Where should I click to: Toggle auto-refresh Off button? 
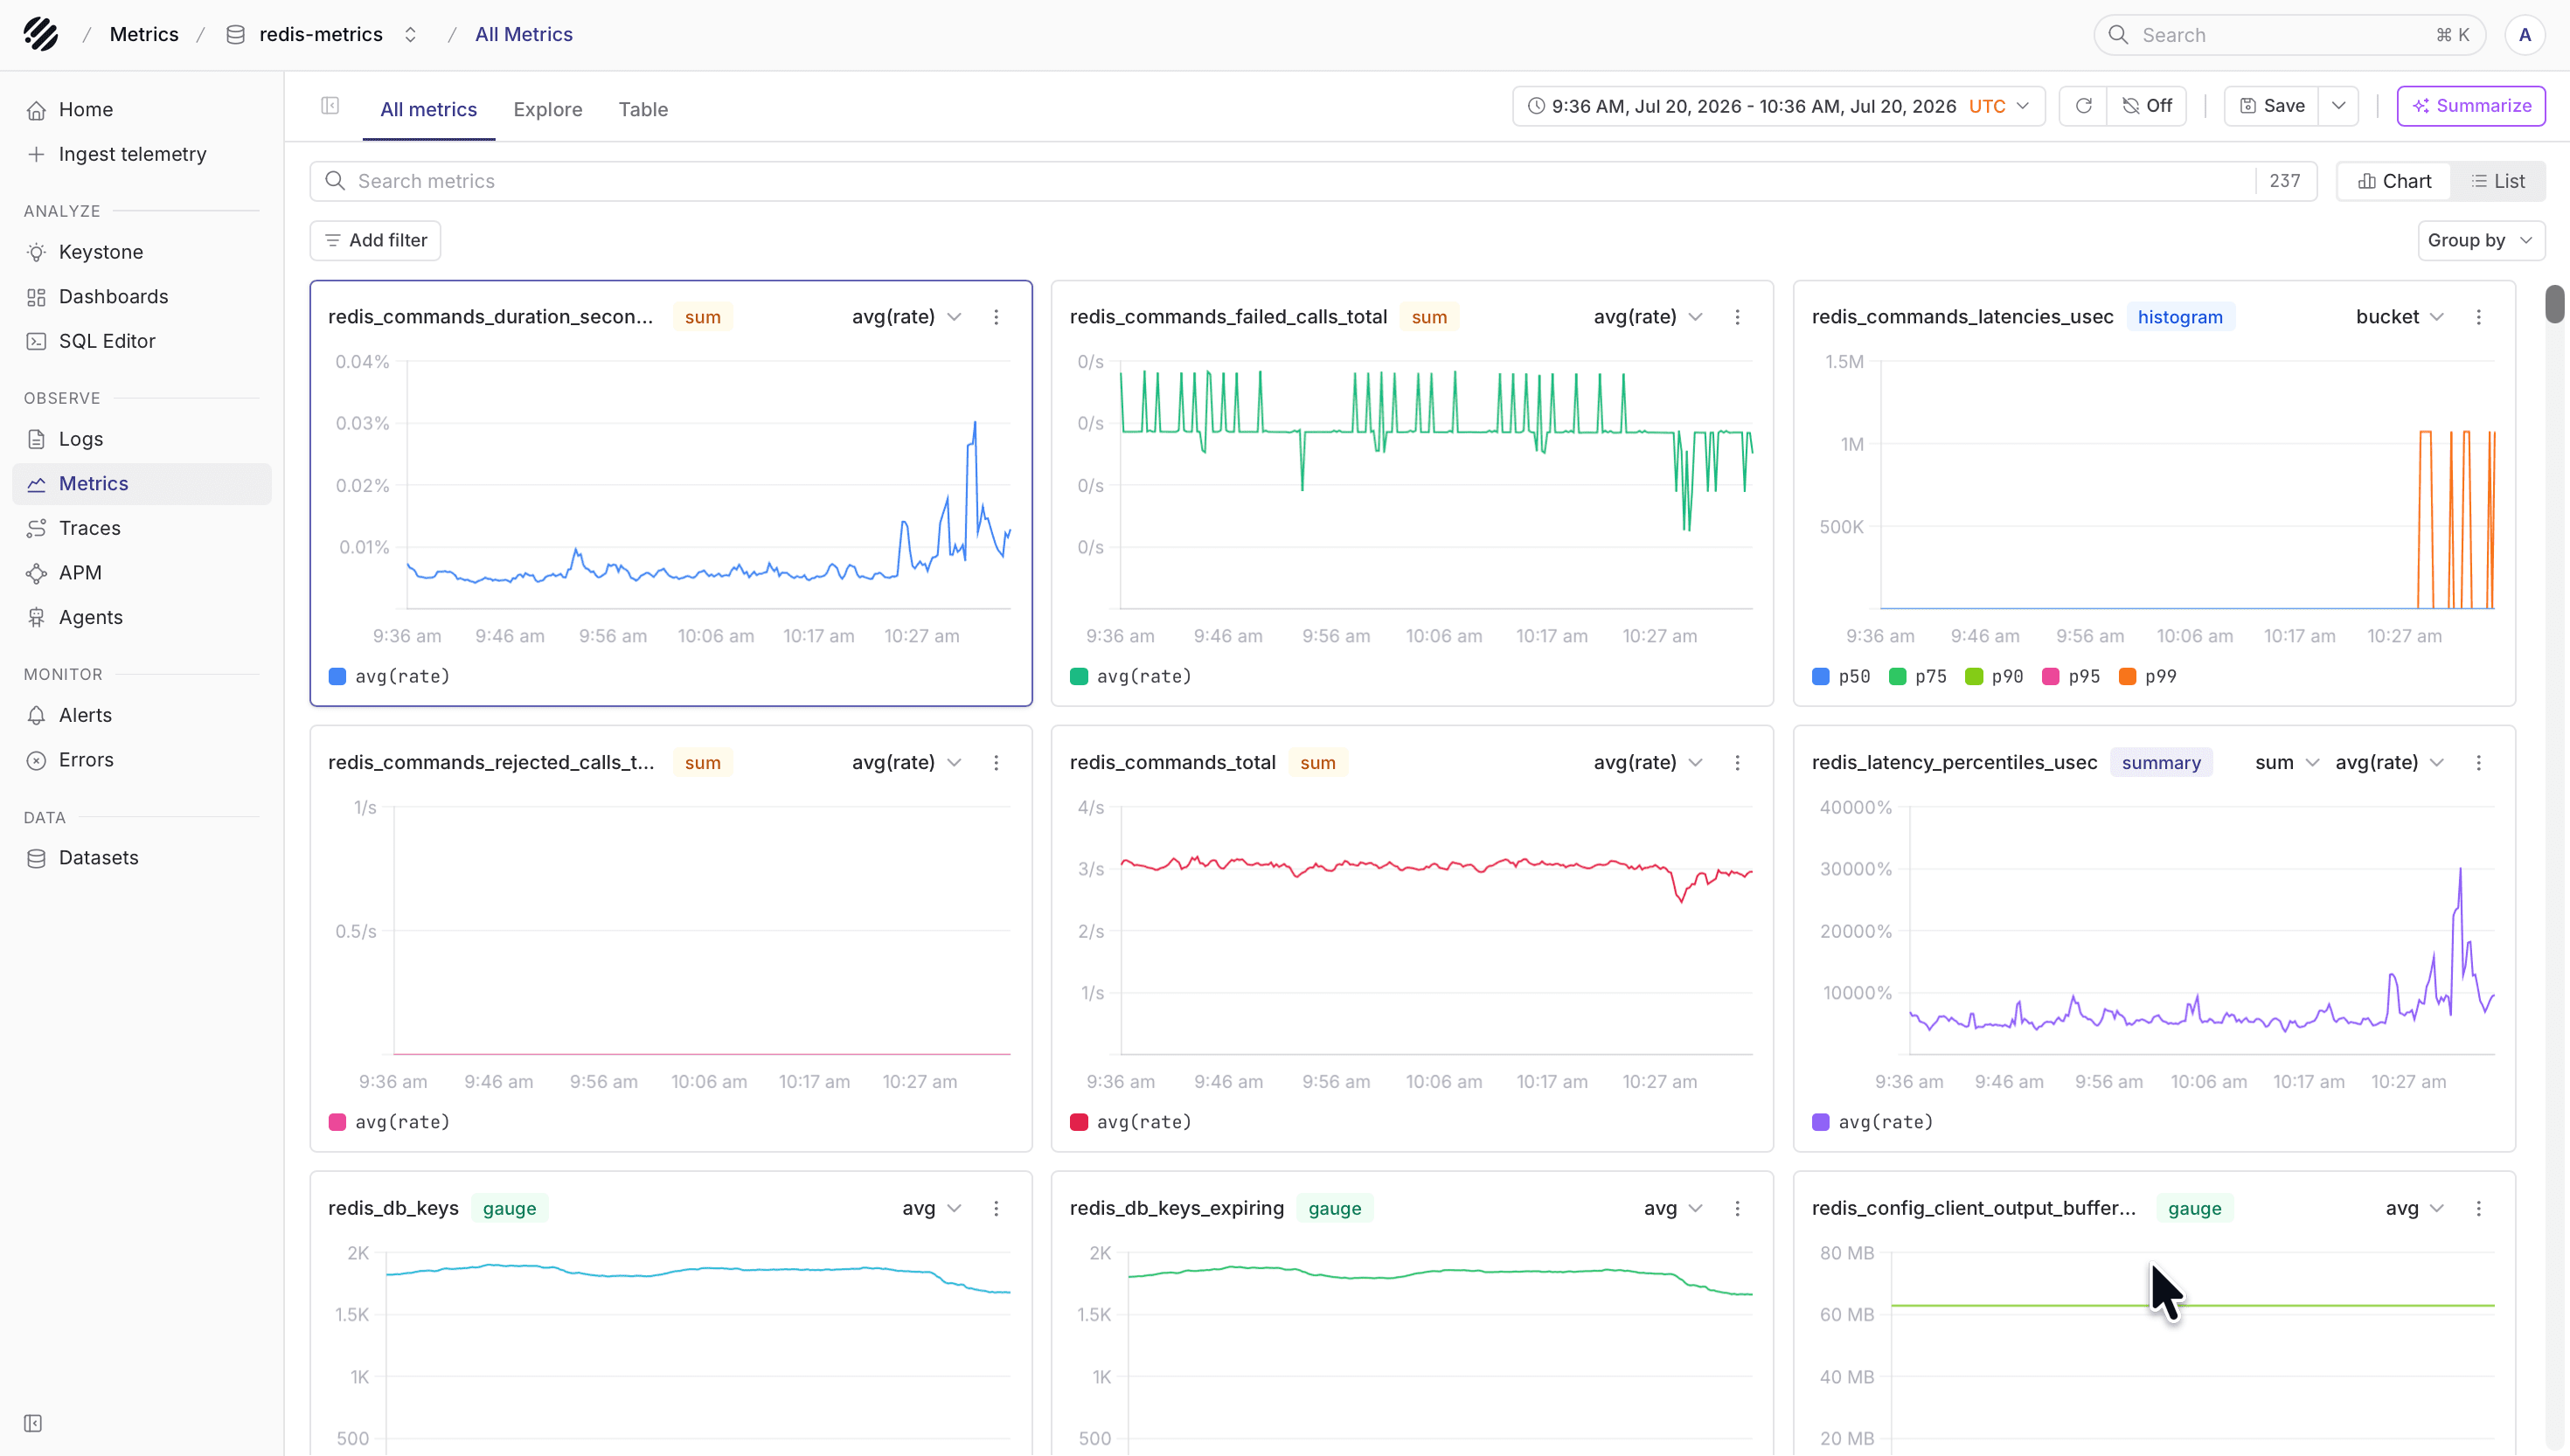[2146, 106]
